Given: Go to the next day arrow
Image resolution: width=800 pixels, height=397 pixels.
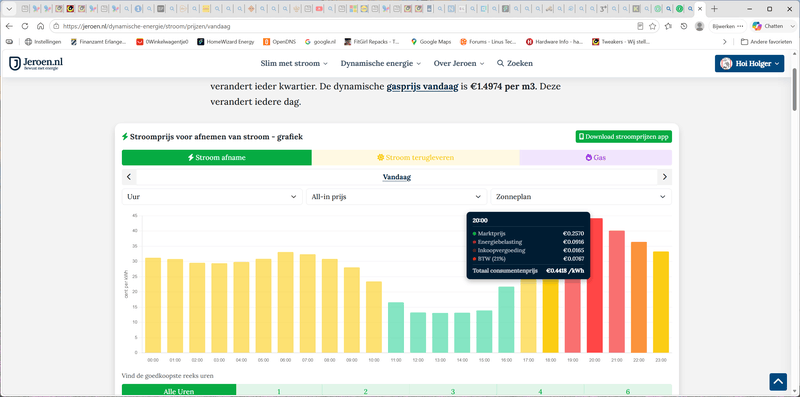Looking at the screenshot, I should pyautogui.click(x=664, y=177).
